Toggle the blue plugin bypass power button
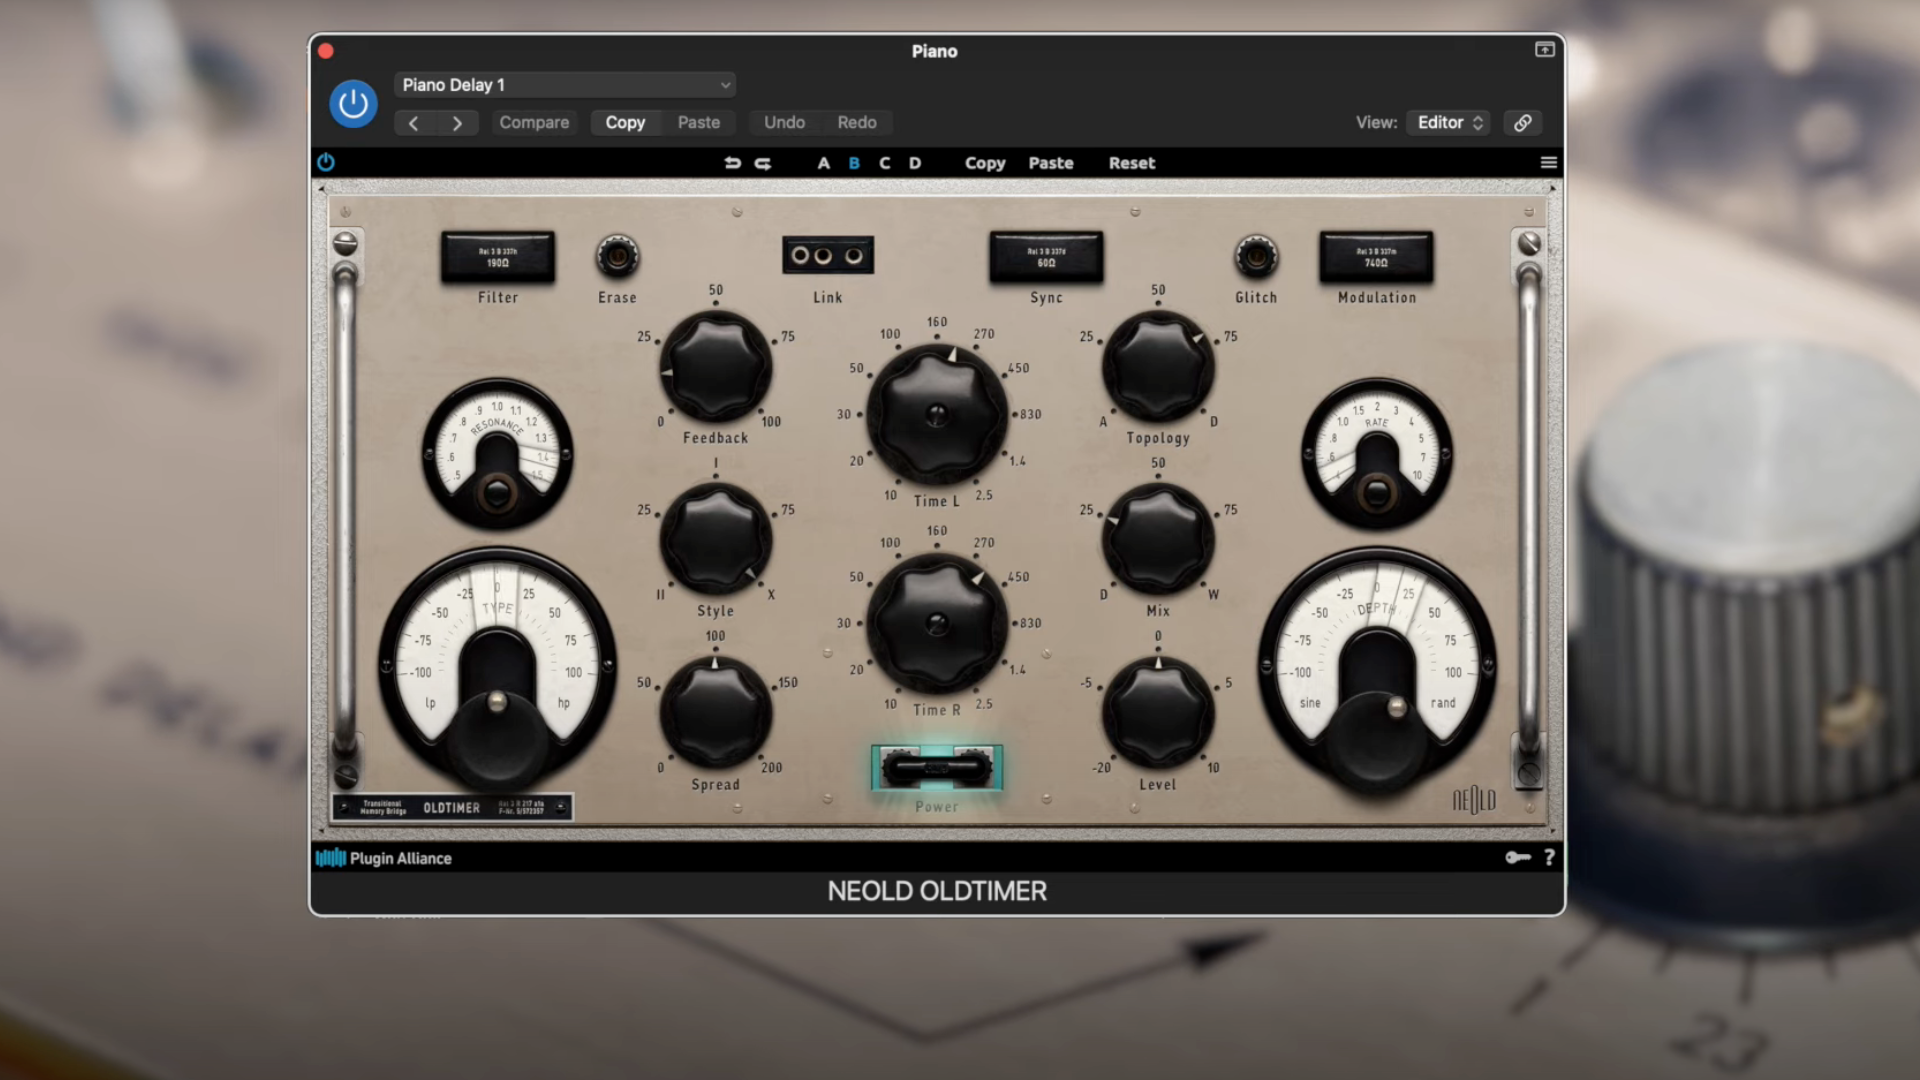The width and height of the screenshot is (1920, 1080). tap(353, 104)
